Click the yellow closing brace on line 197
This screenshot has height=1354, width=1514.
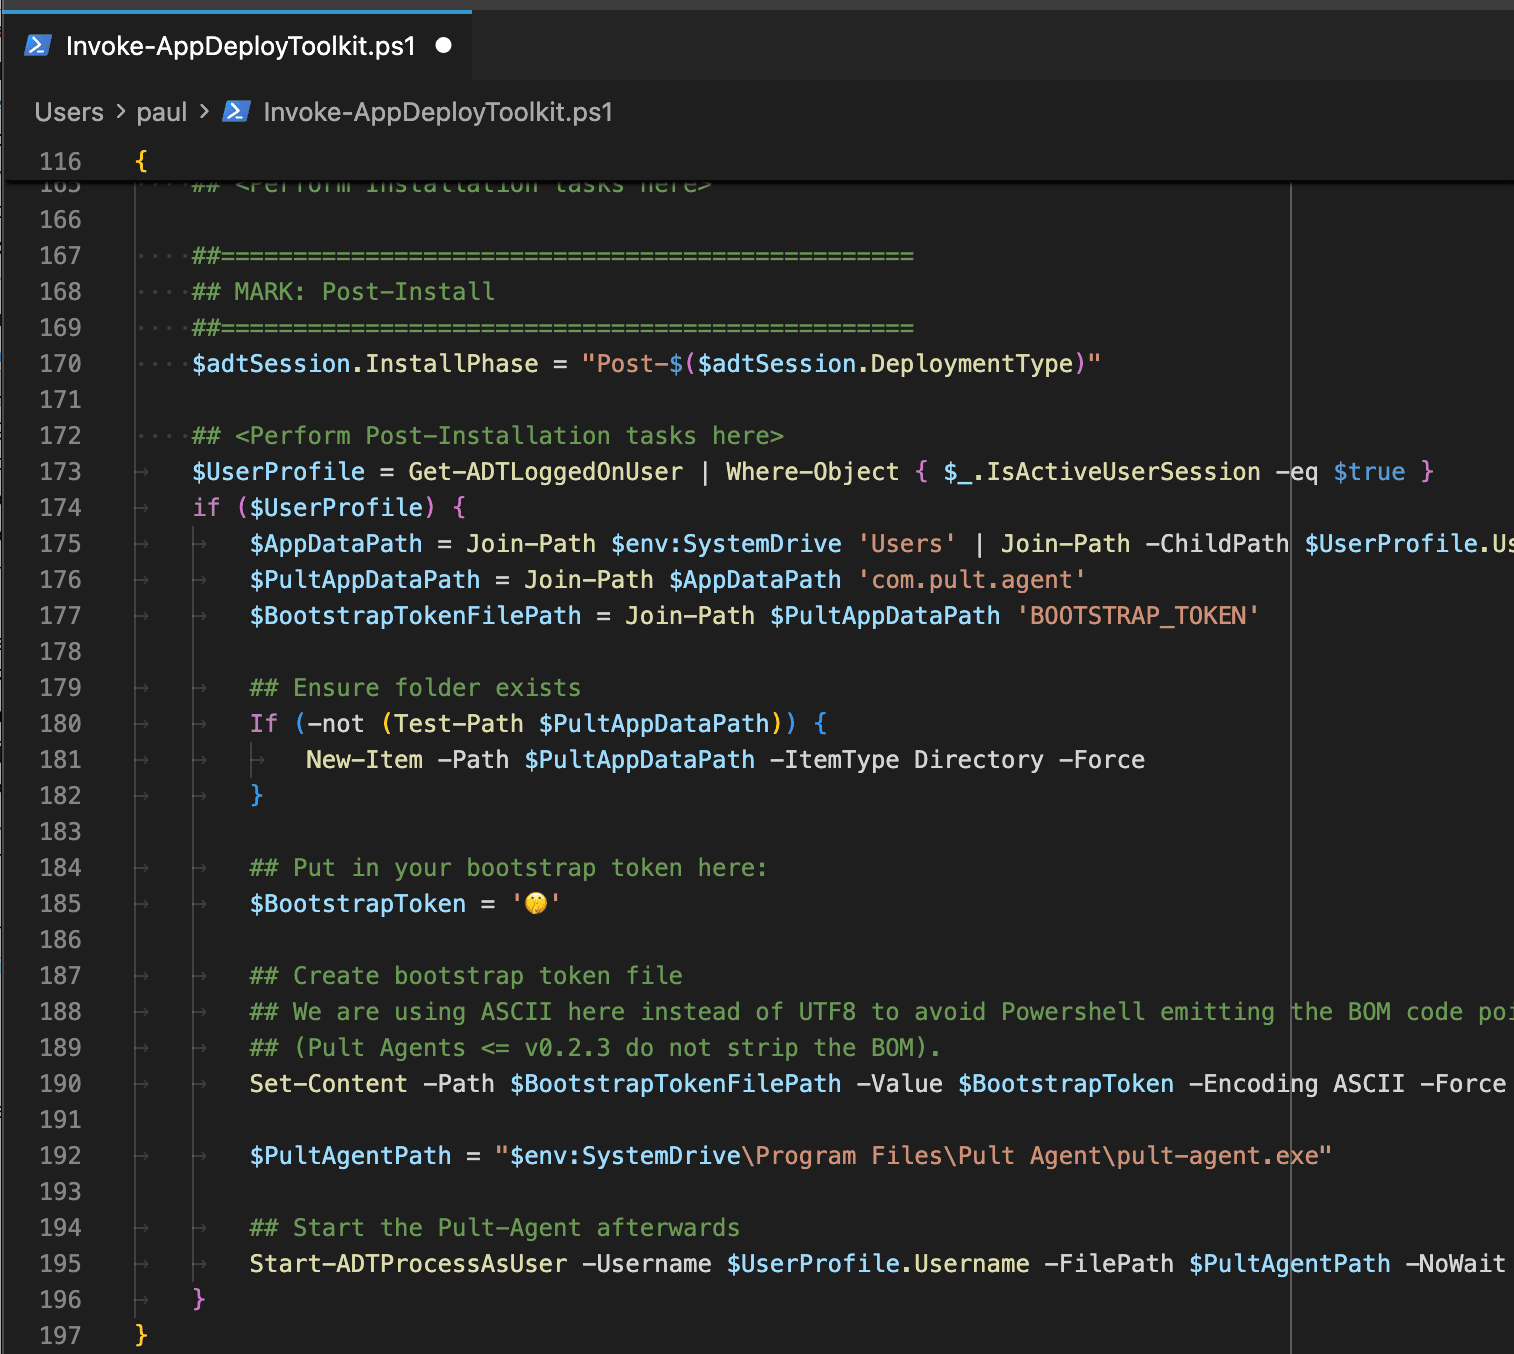(141, 1335)
